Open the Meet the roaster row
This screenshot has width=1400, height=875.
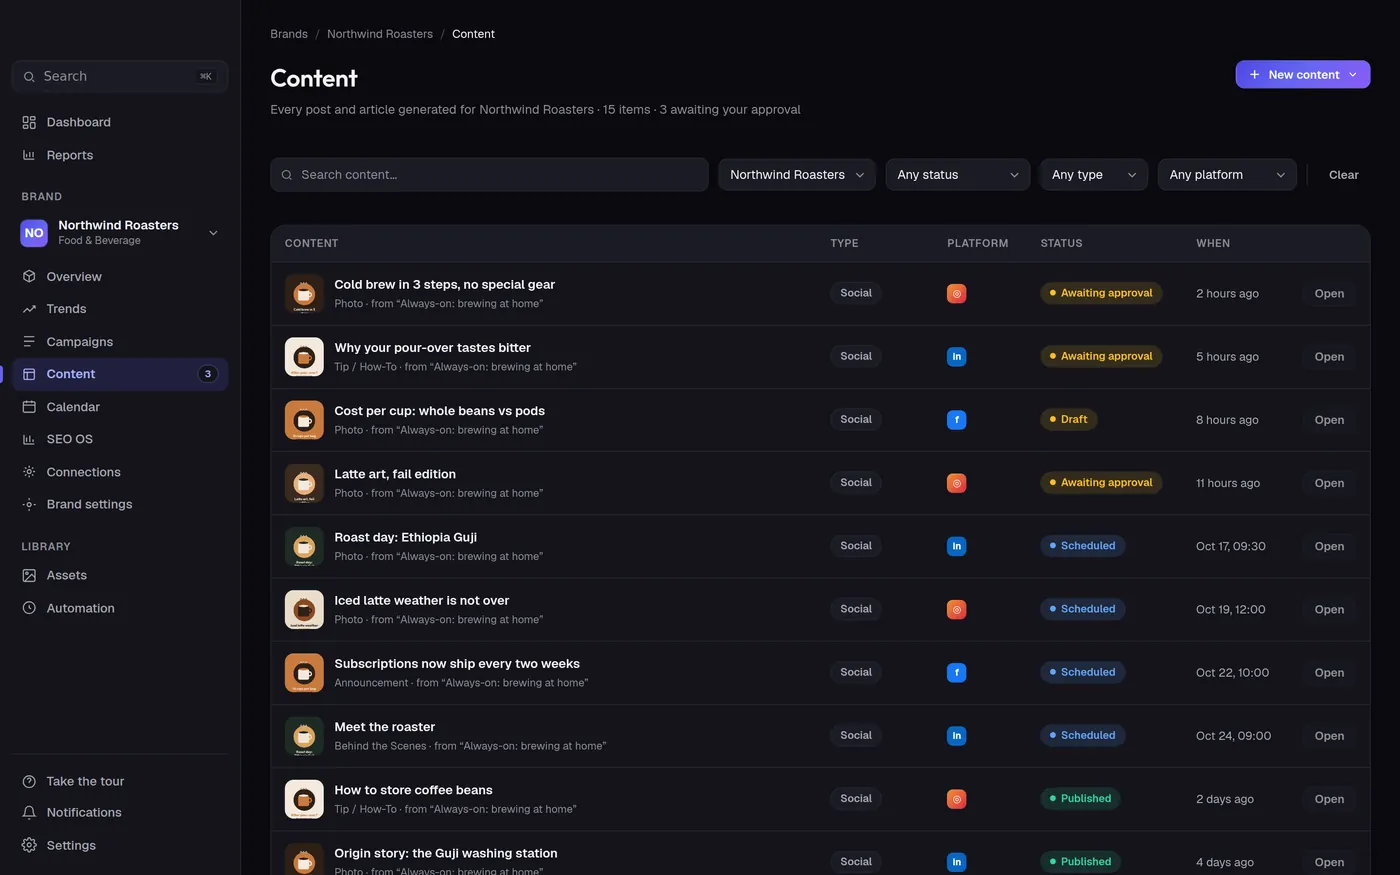[1329, 736]
